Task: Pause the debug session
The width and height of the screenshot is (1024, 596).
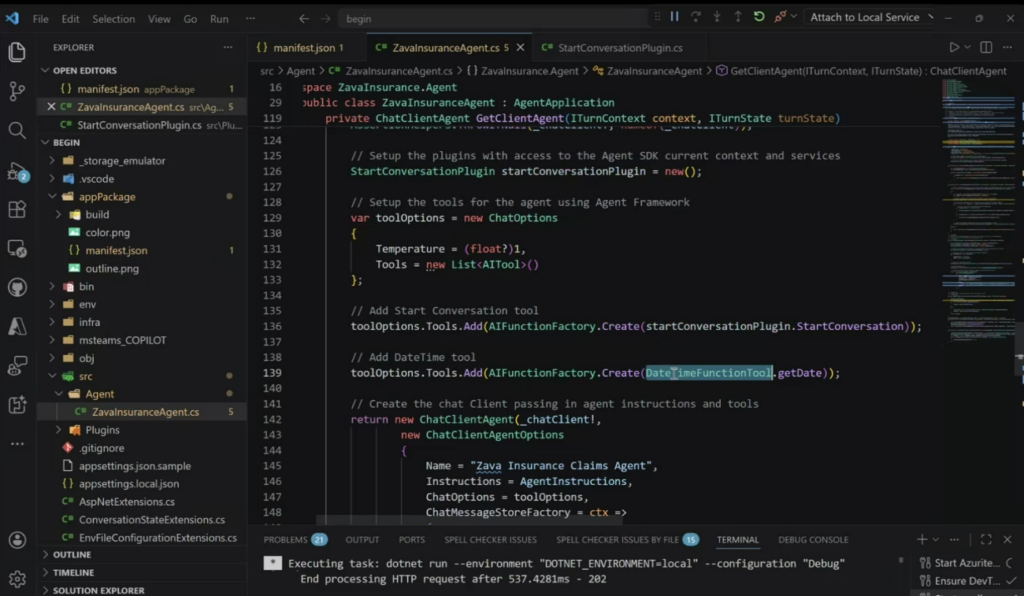Action: (x=674, y=17)
